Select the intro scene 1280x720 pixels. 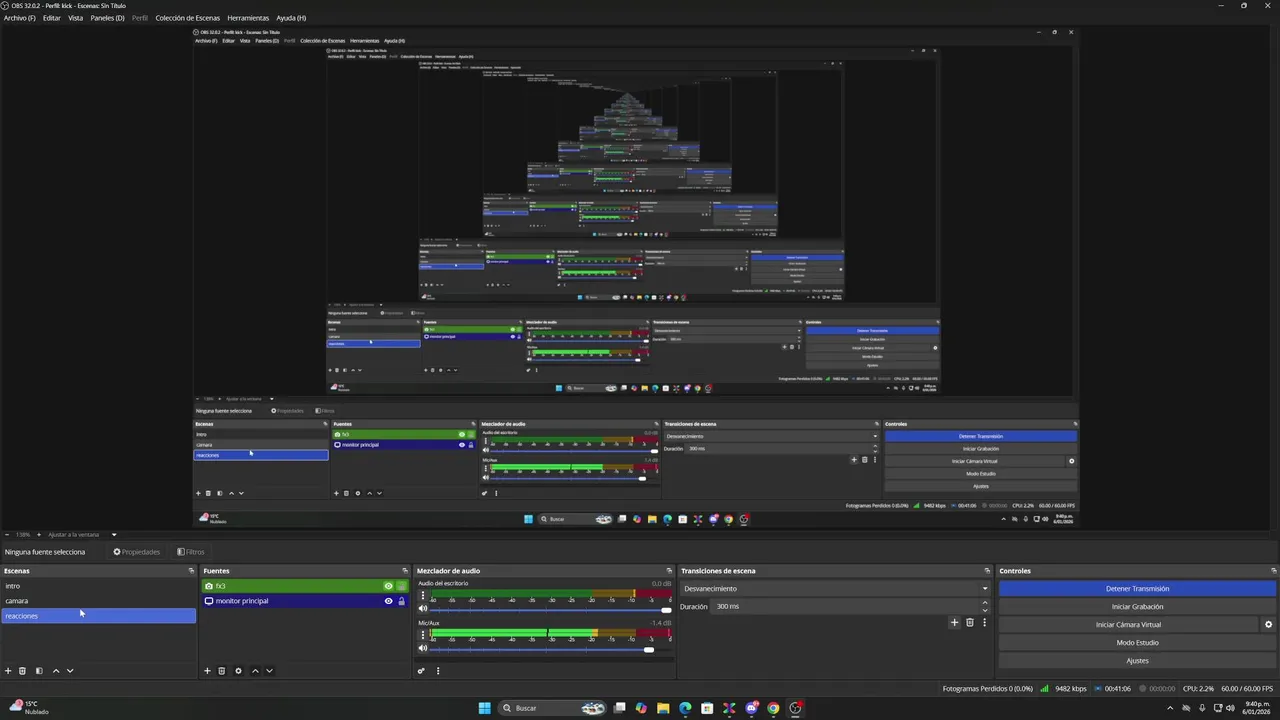[x=98, y=586]
